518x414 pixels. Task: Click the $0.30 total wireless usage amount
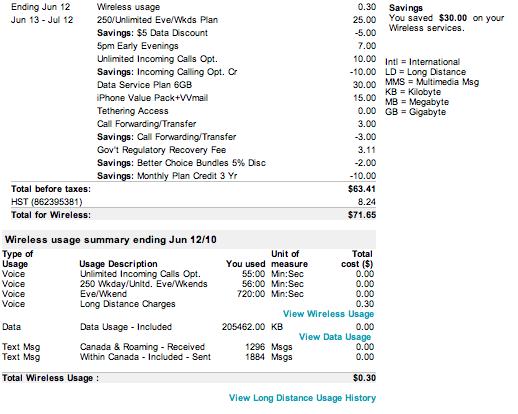point(364,378)
